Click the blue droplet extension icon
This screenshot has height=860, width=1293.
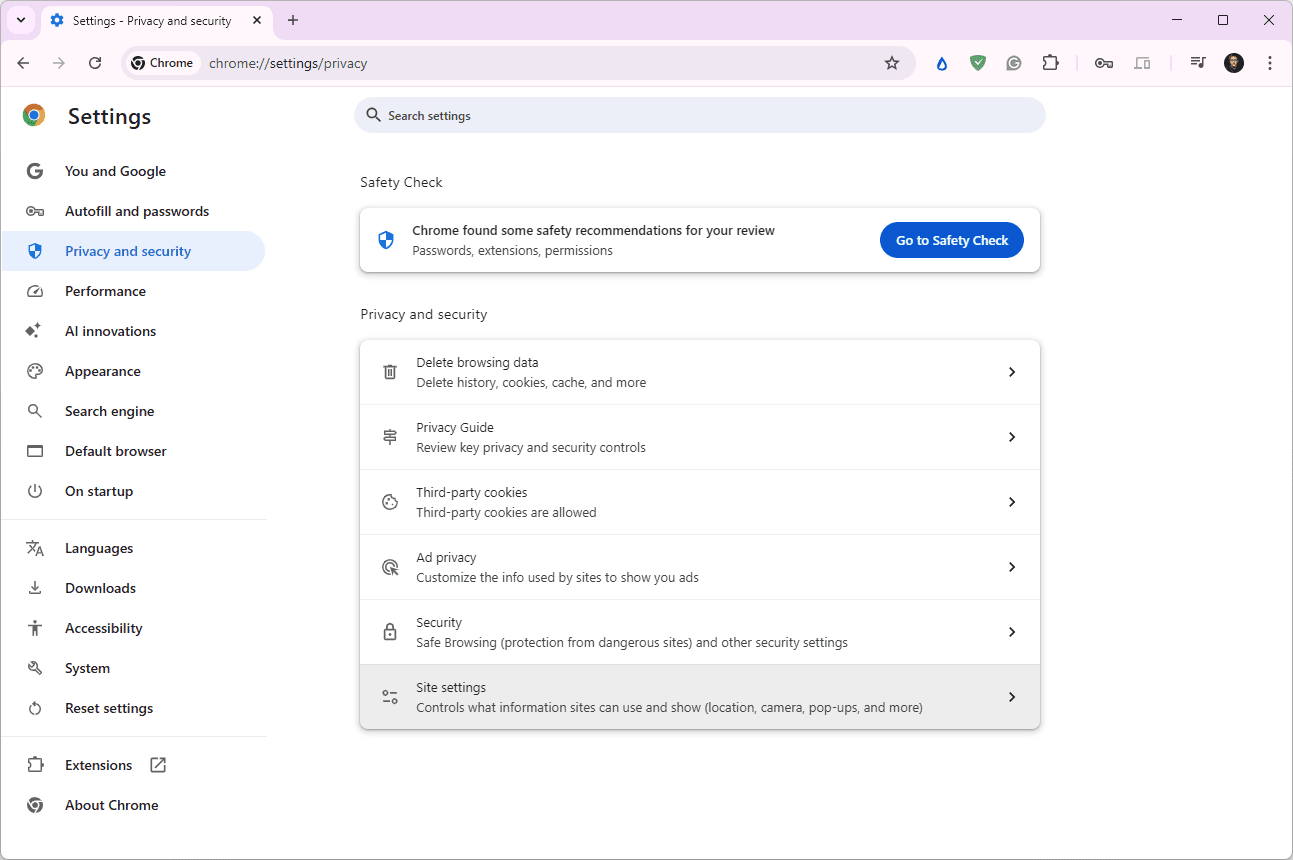click(941, 63)
